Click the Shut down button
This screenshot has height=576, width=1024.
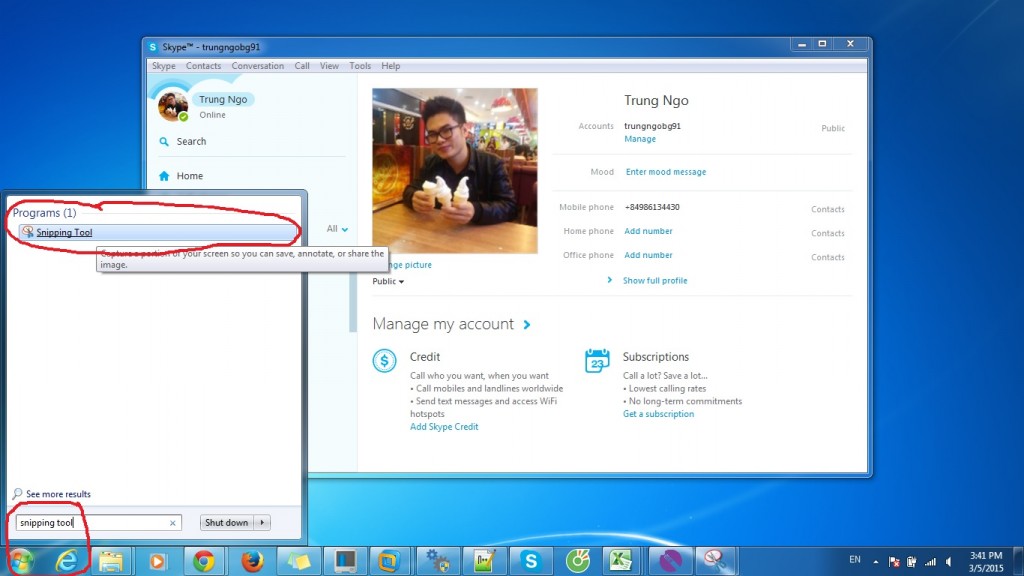tap(227, 522)
